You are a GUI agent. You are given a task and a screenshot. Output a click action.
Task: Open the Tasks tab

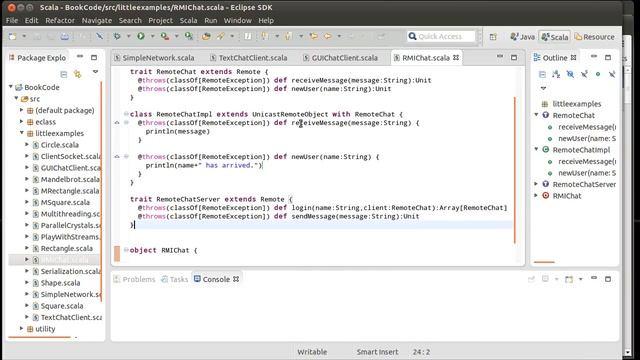click(175, 279)
